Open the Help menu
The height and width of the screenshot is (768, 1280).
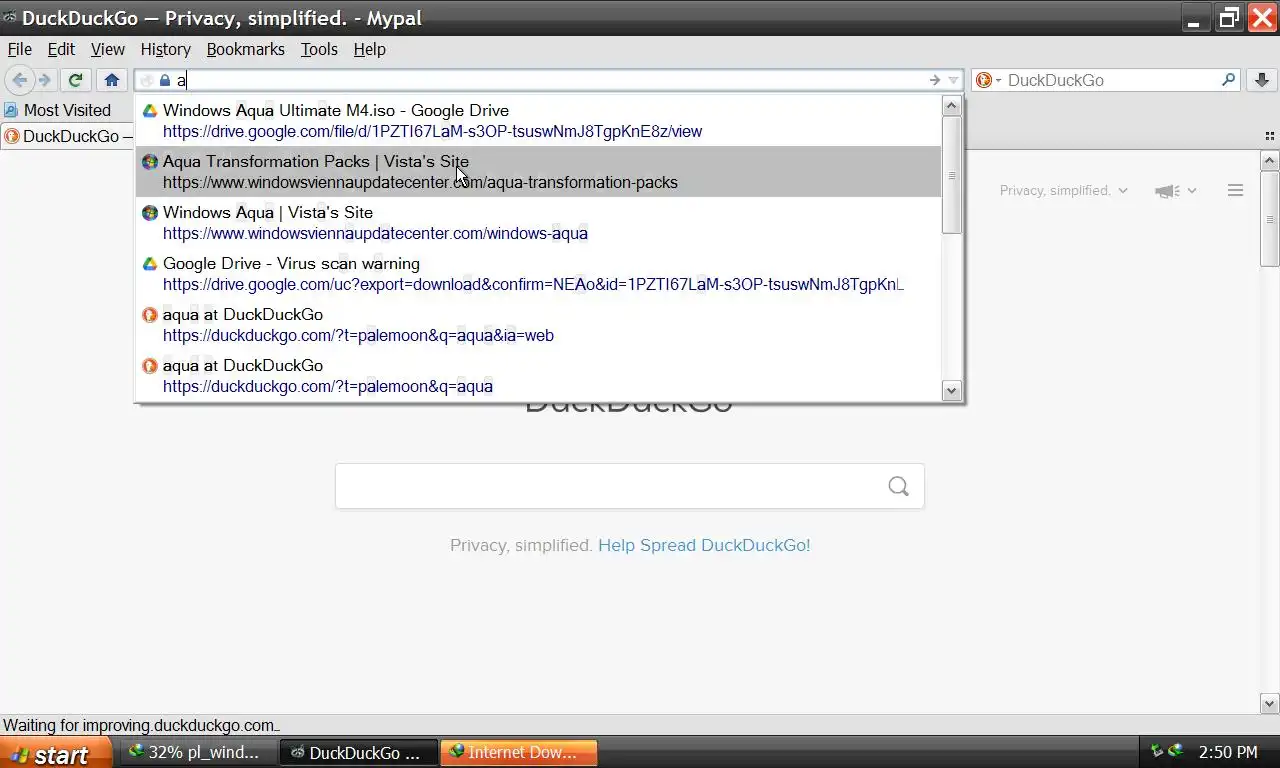pos(369,49)
